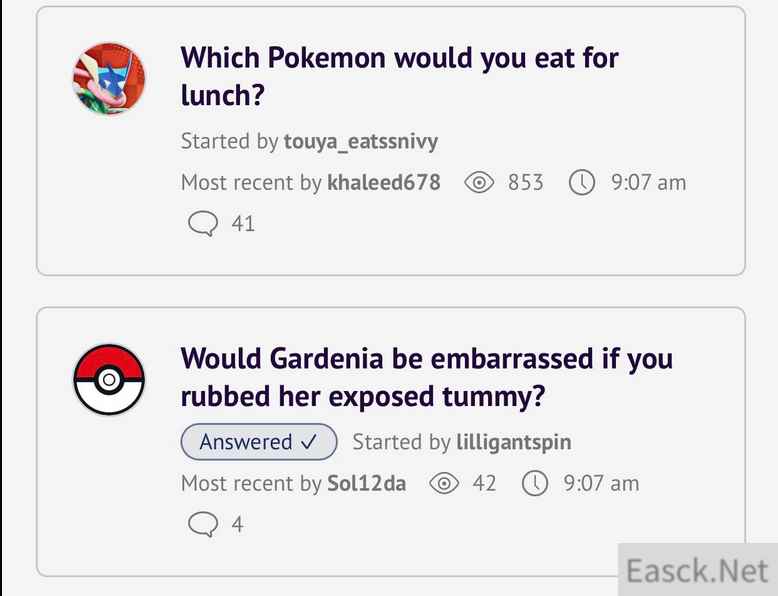Click the comment bubble icon beside 4
This screenshot has width=778, height=596.
coord(203,525)
